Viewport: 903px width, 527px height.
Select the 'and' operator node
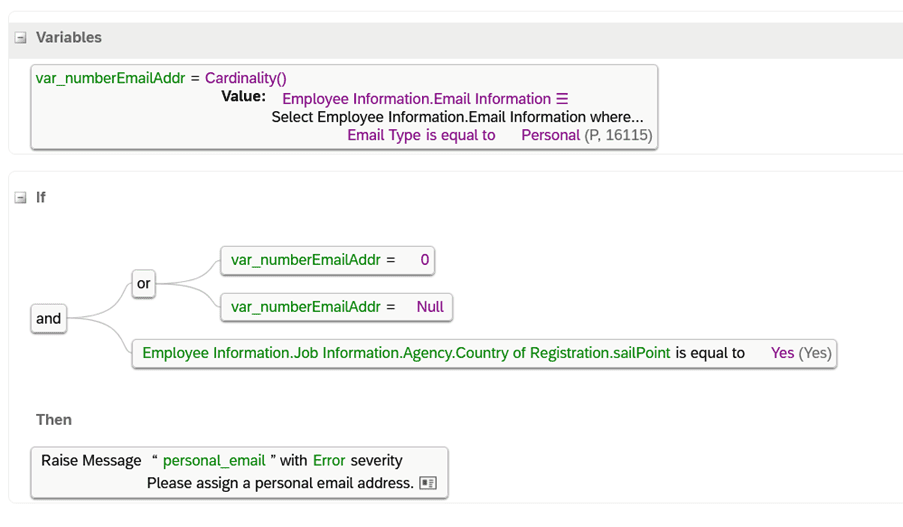[x=49, y=319]
